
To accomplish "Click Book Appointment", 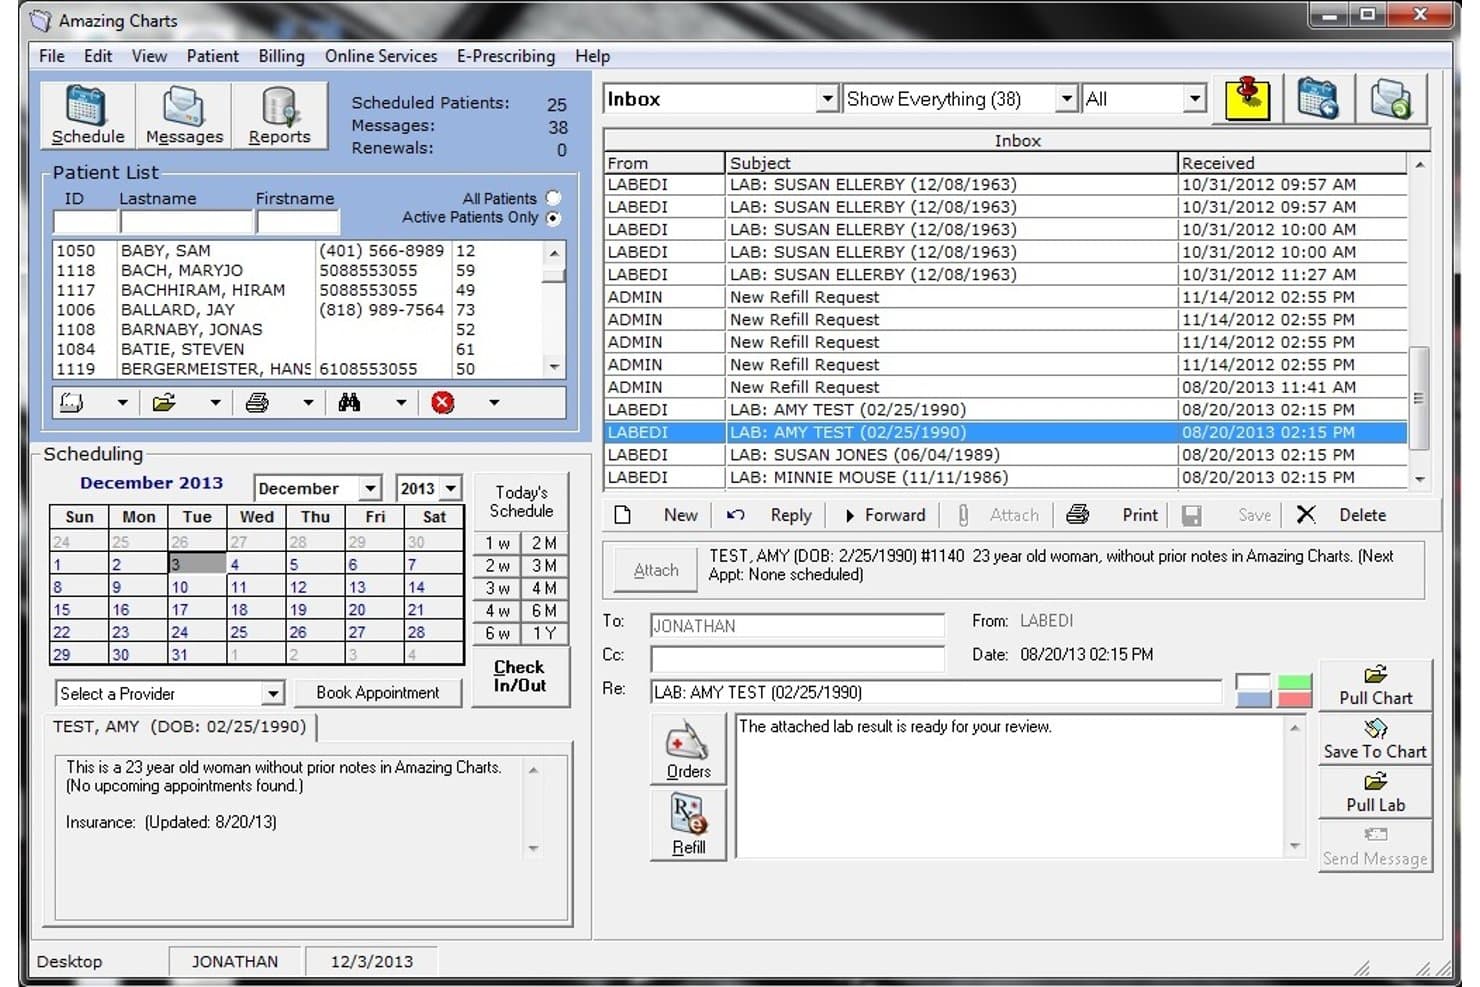I will coord(378,692).
